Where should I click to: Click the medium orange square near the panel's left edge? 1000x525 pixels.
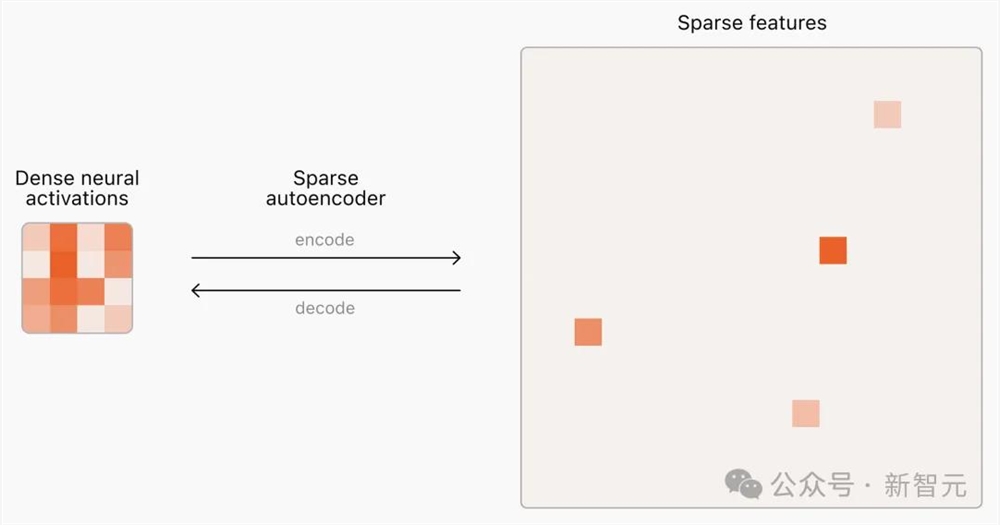[588, 332]
